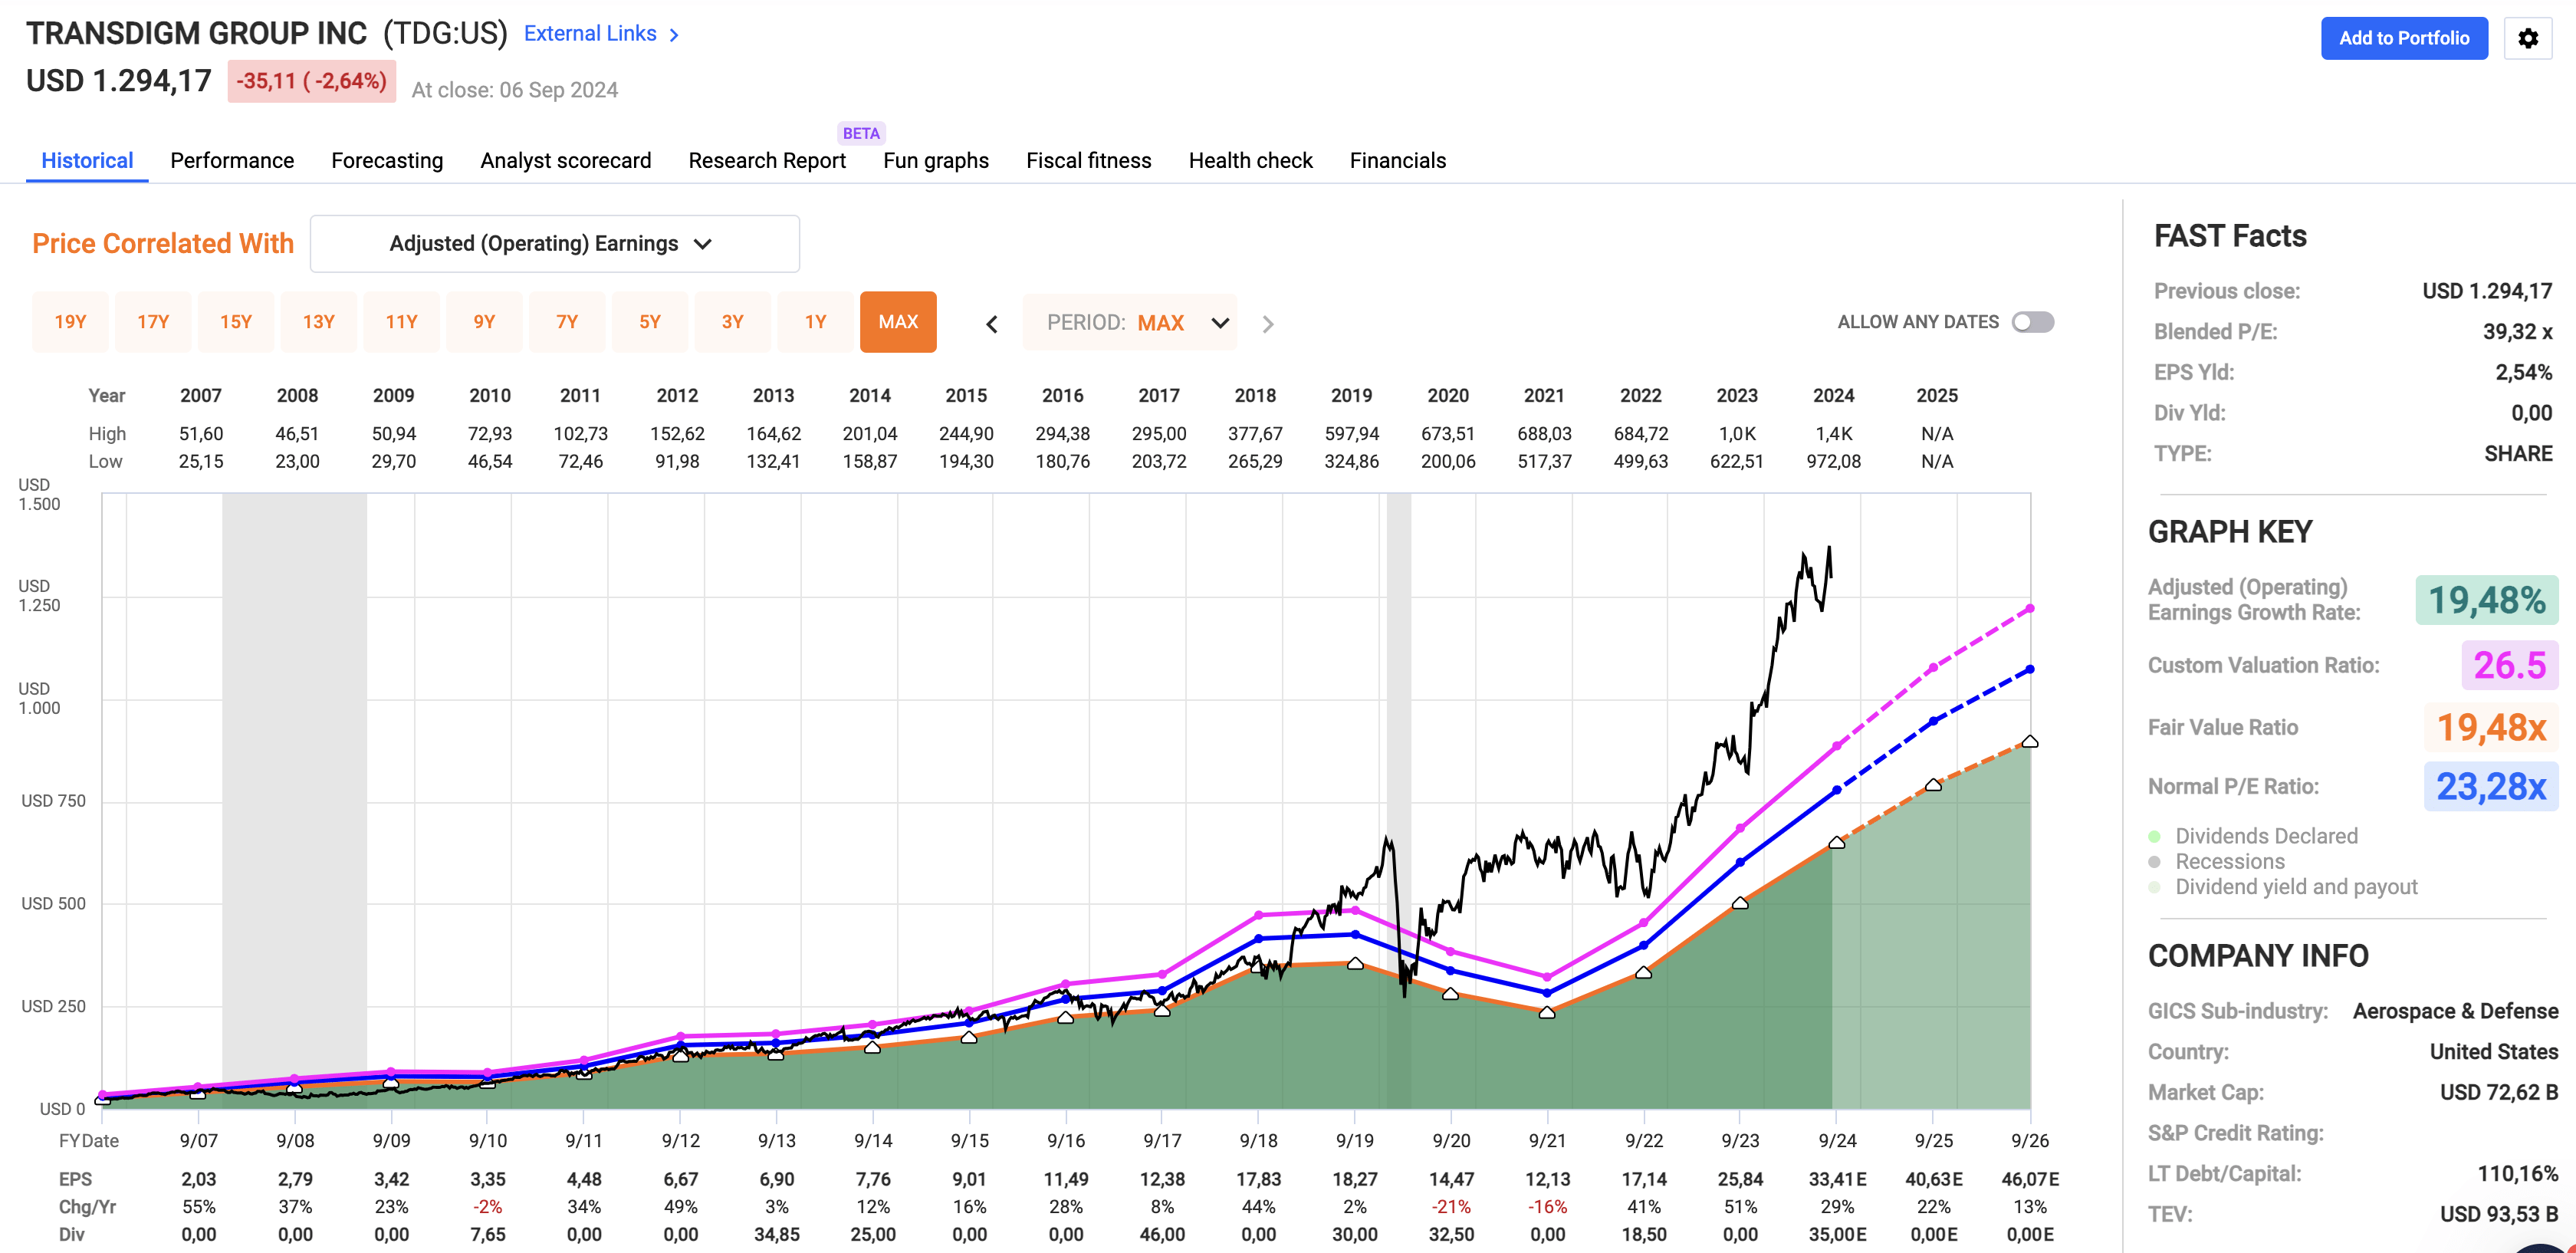The image size is (2576, 1253).
Task: Click the right chevron beside PERIOD selector
Action: tap(1268, 323)
